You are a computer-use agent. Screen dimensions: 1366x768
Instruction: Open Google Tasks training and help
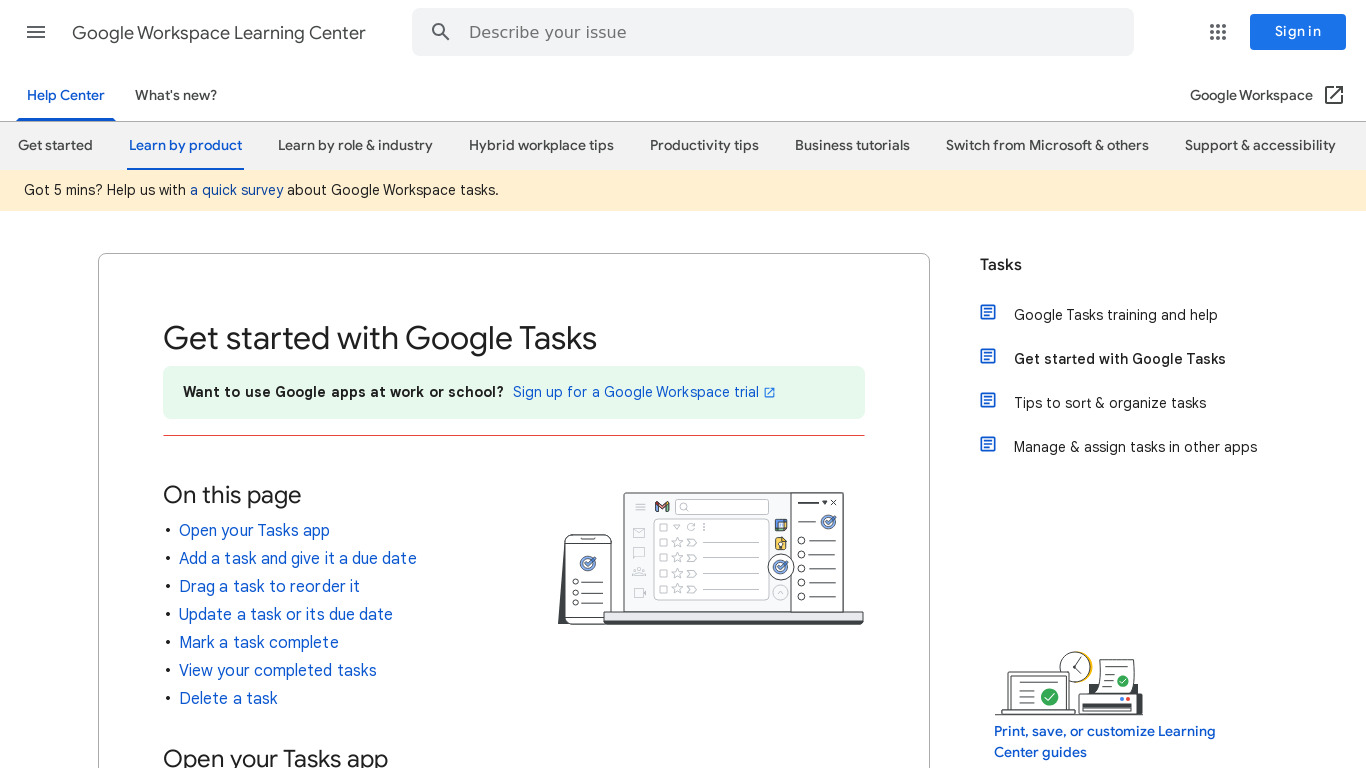click(1116, 315)
